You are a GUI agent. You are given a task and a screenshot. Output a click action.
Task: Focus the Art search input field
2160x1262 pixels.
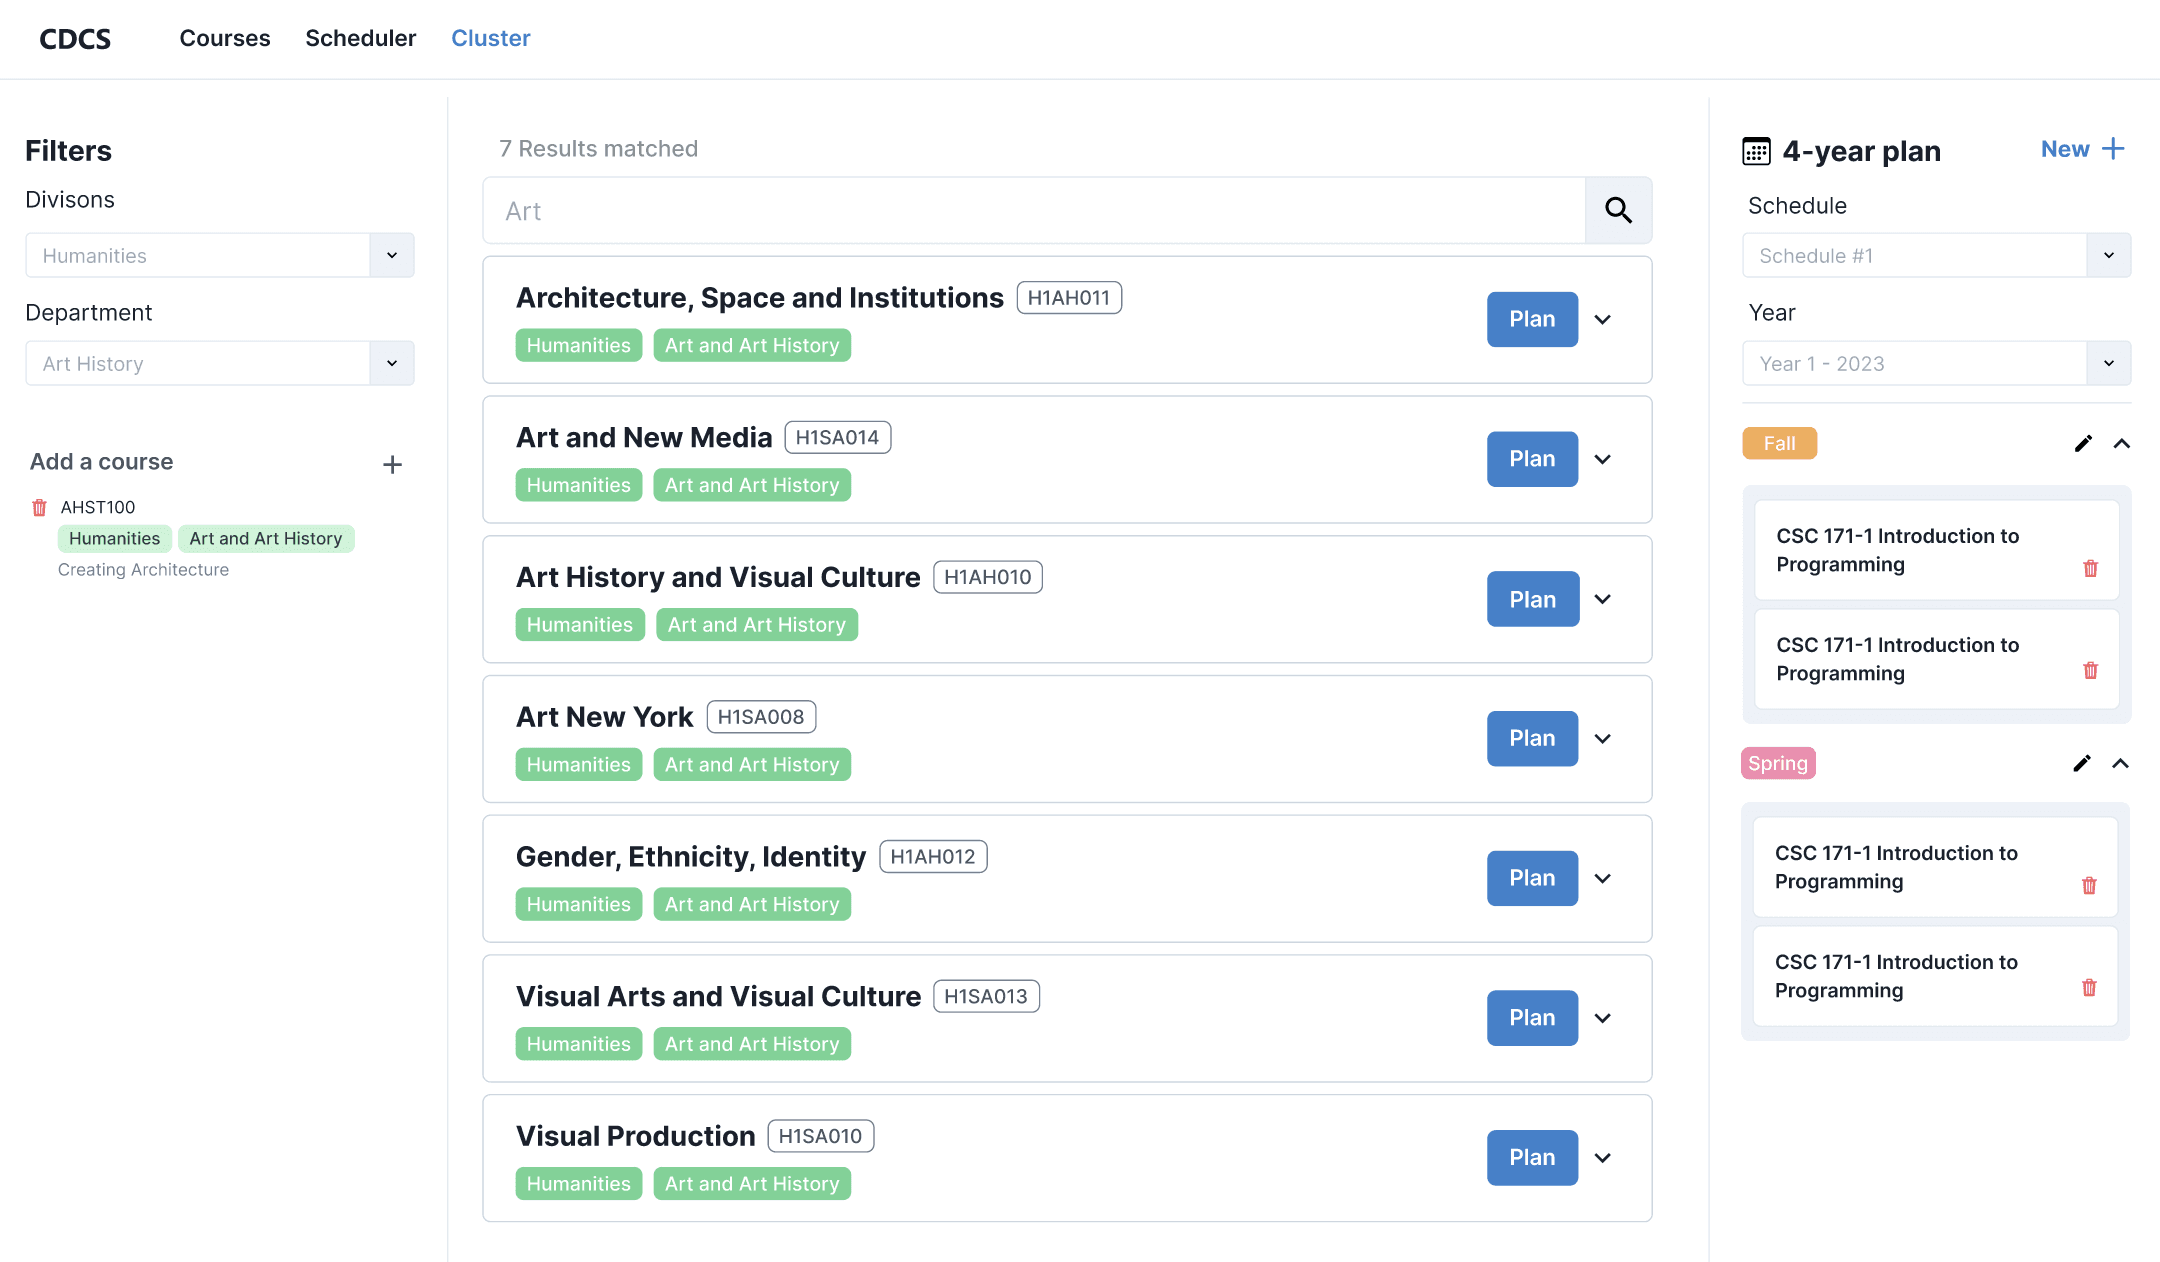(1034, 210)
